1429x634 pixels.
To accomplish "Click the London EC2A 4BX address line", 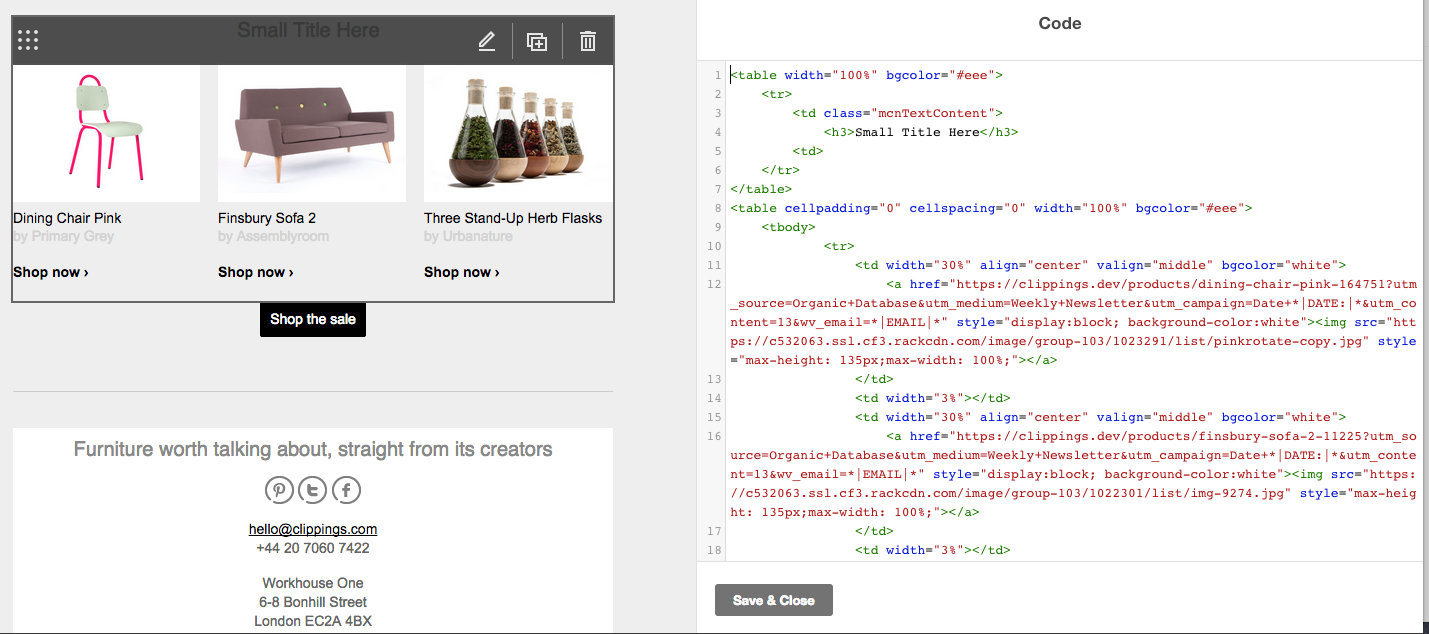I will pos(313,621).
